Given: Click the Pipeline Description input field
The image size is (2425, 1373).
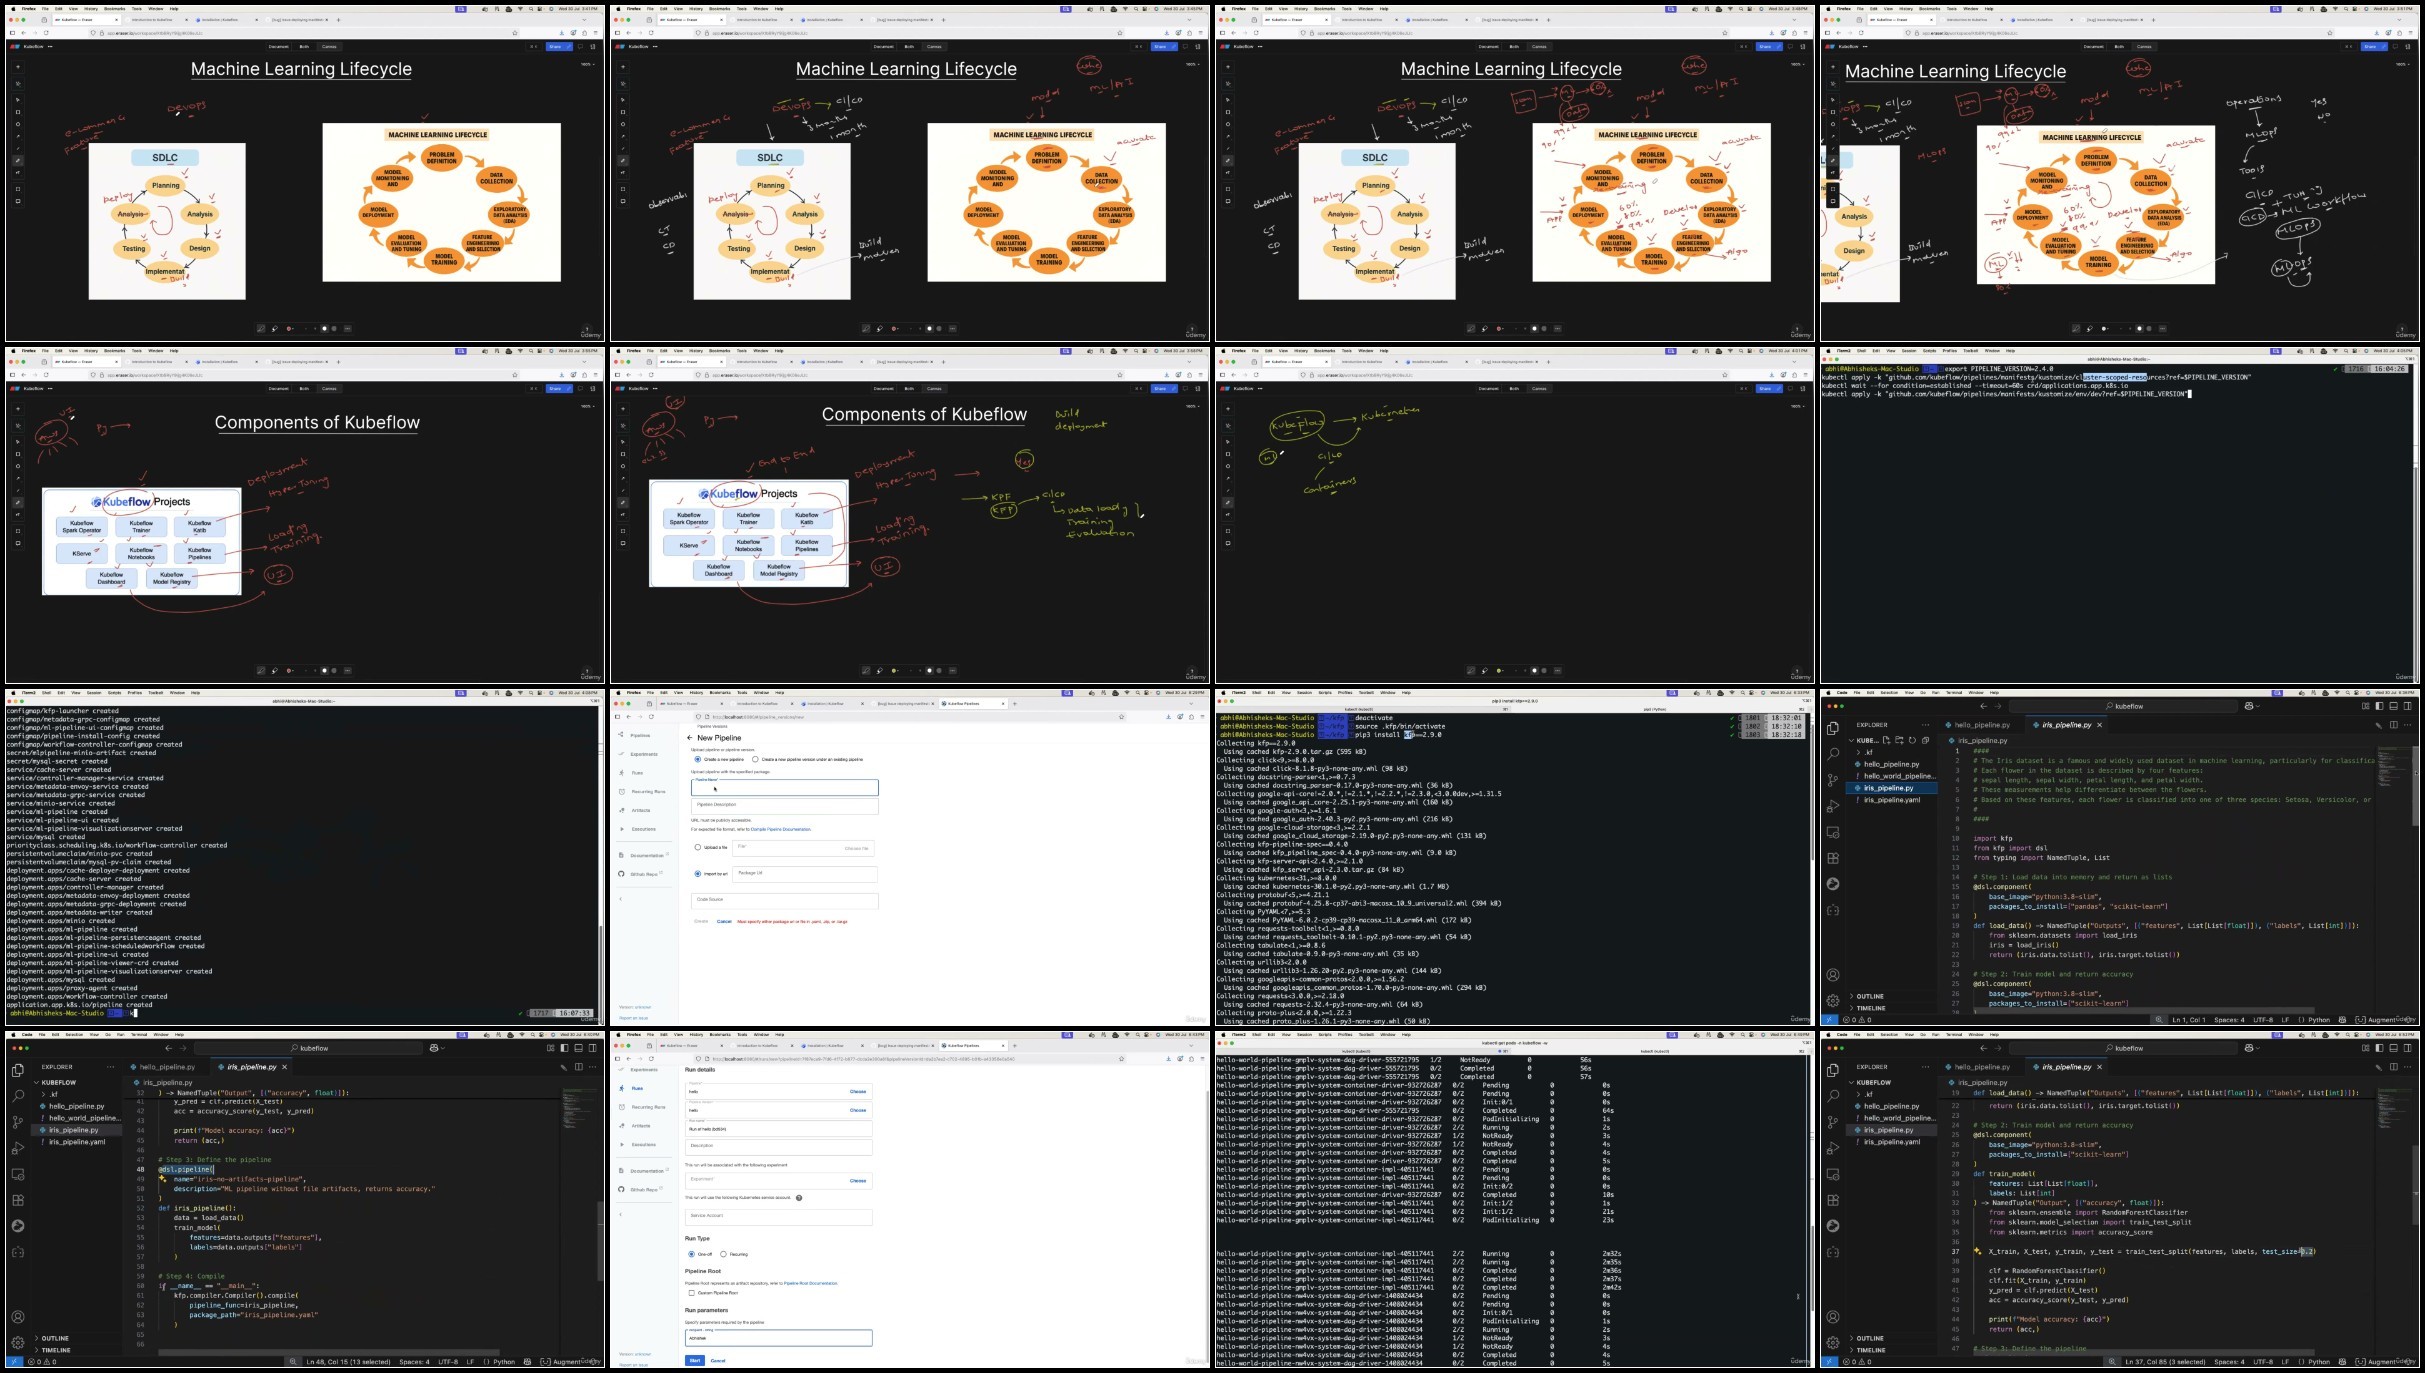Looking at the screenshot, I should [x=785, y=806].
